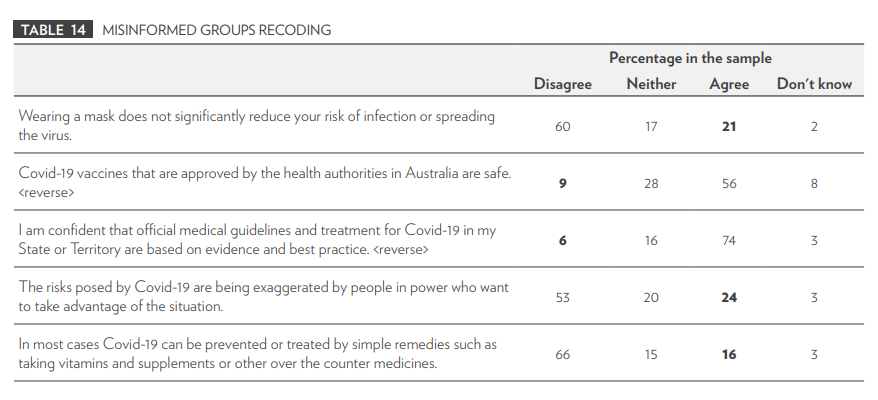The image size is (878, 400).
Task: Click the vaccines are safe statement
Action: pyautogui.click(x=264, y=183)
